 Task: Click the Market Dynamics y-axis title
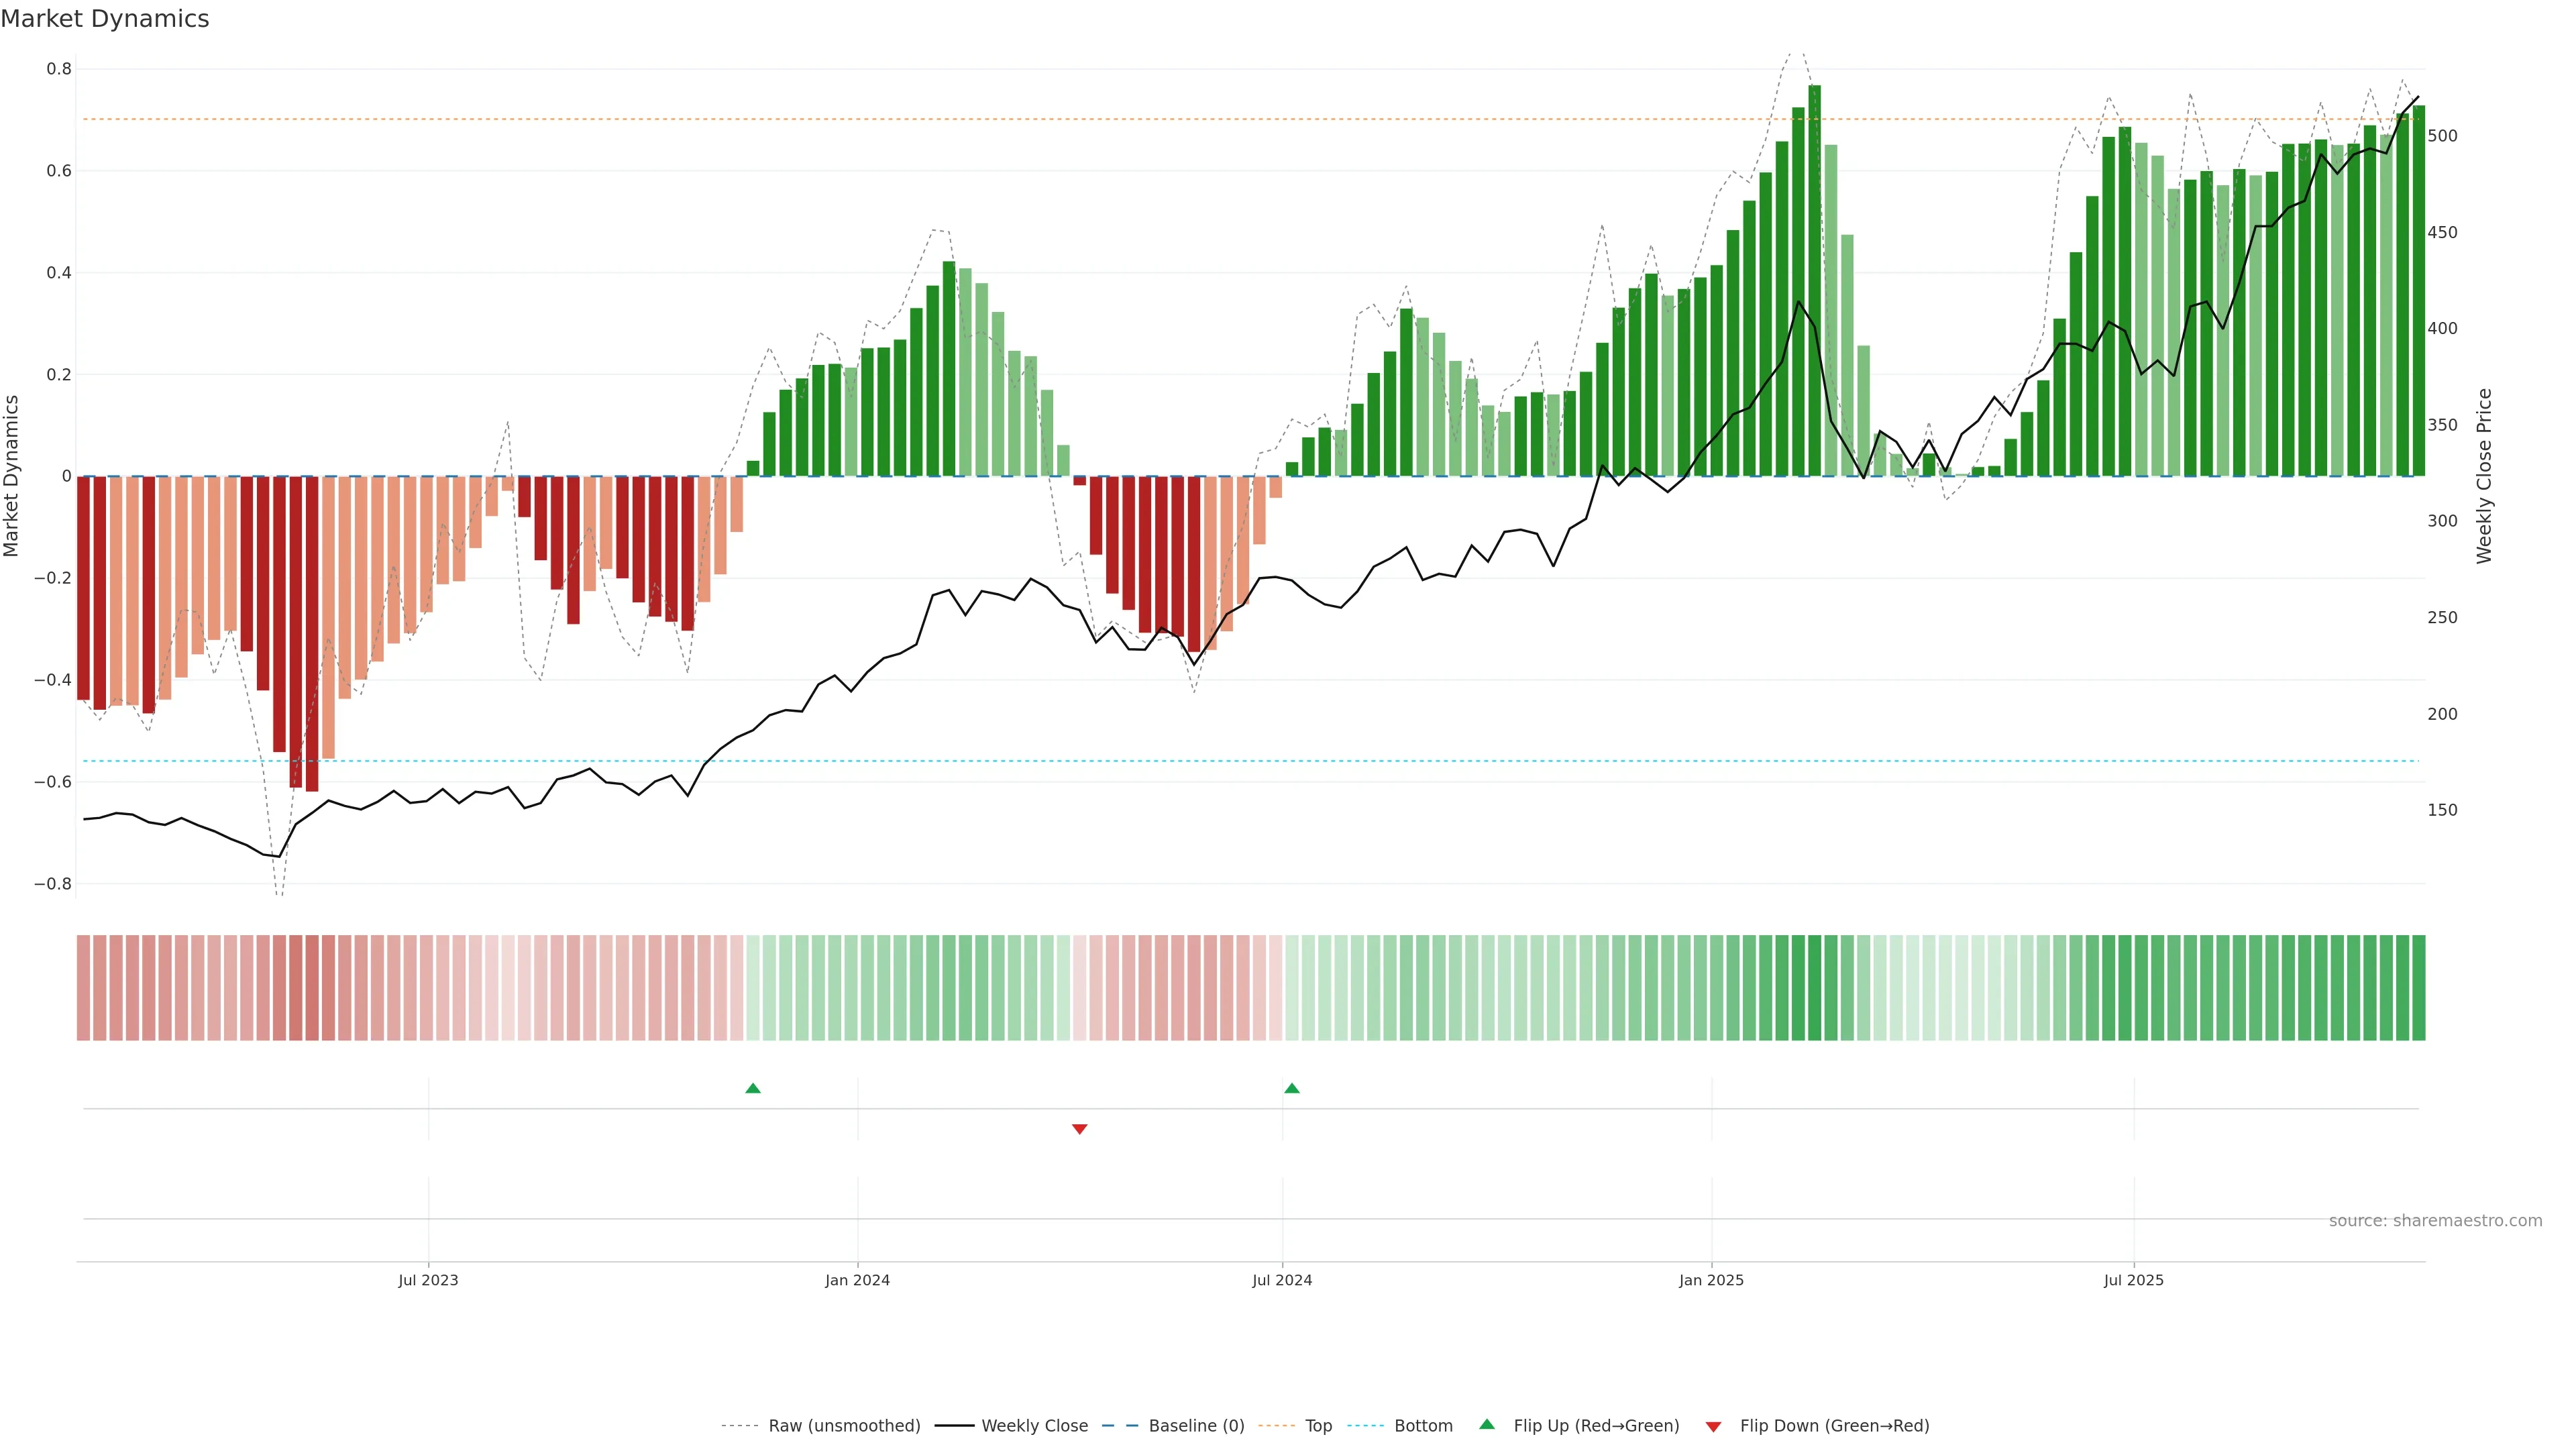12,476
